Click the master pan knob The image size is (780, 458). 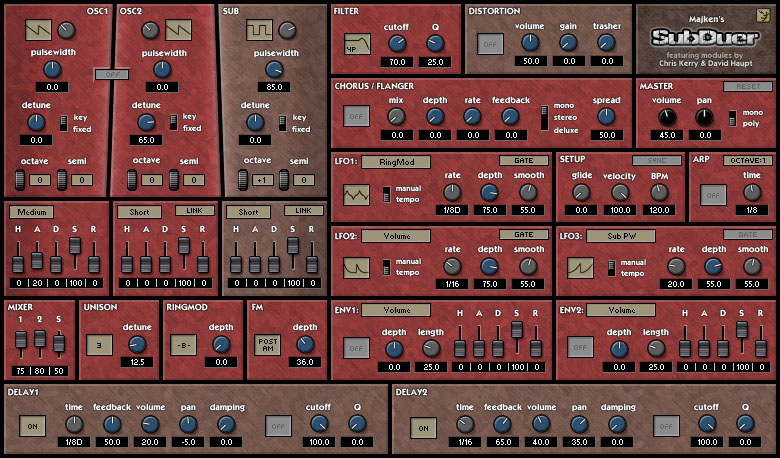pyautogui.click(x=704, y=117)
